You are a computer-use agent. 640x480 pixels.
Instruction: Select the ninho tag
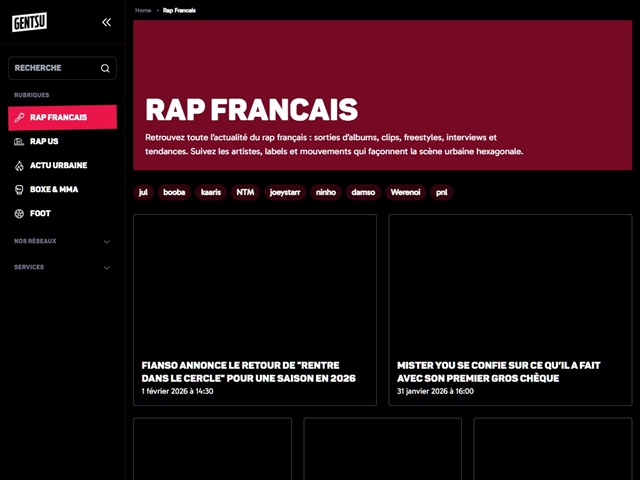[x=326, y=192]
